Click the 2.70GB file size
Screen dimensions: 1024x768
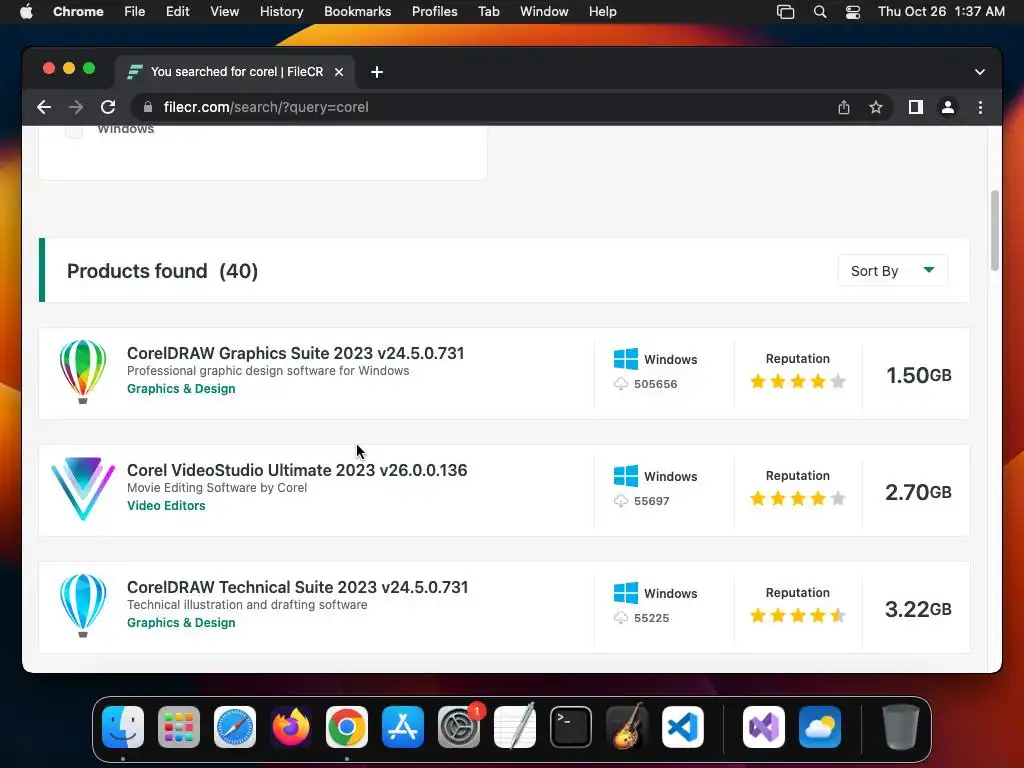click(x=918, y=492)
